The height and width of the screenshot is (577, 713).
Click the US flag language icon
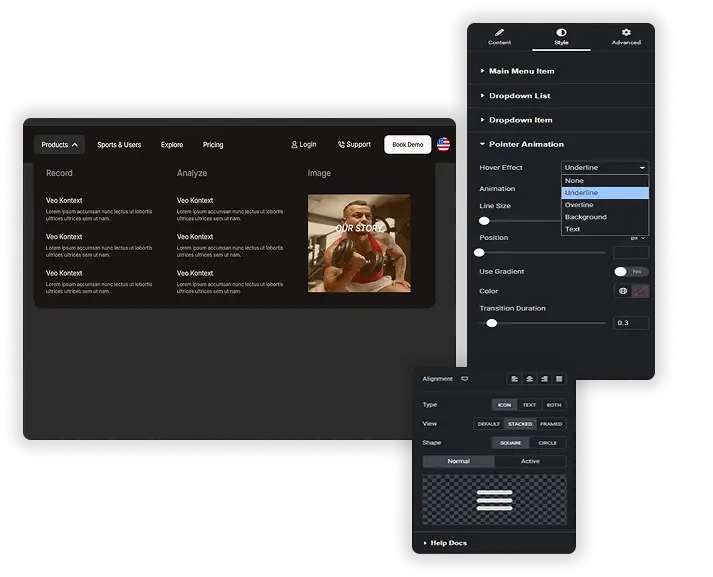coord(443,145)
